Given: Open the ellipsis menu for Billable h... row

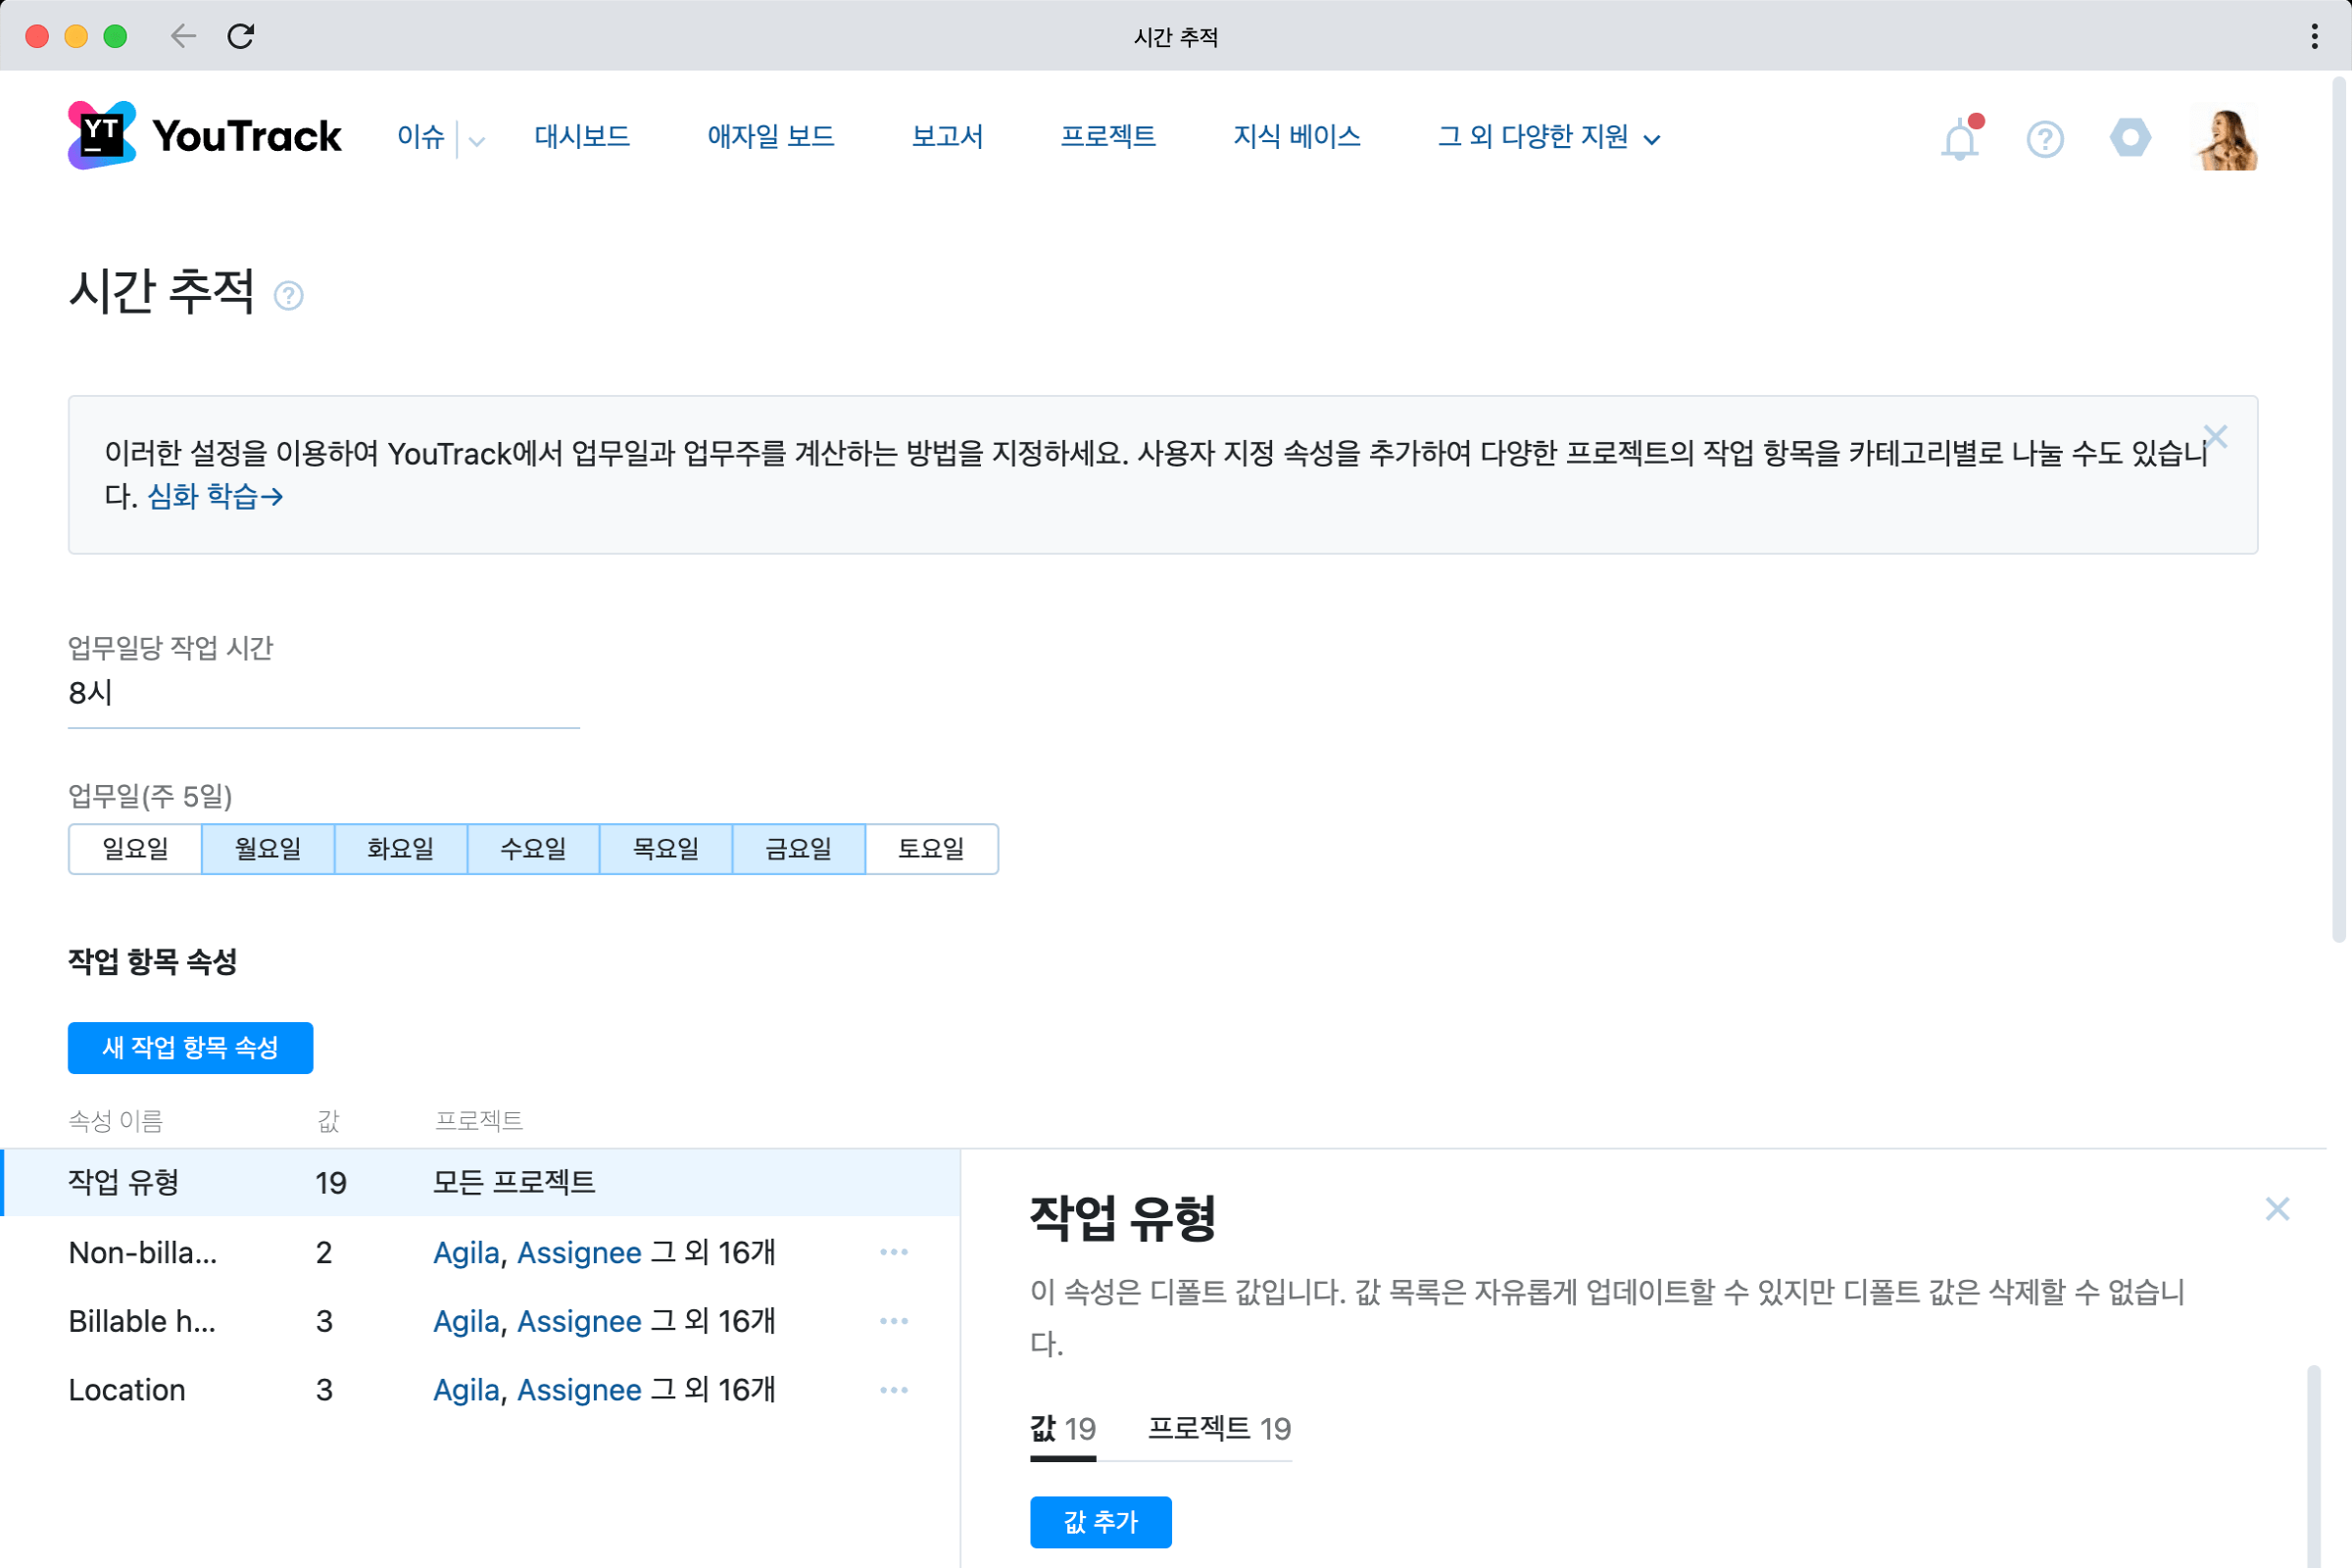Looking at the screenshot, I should click(x=893, y=1320).
